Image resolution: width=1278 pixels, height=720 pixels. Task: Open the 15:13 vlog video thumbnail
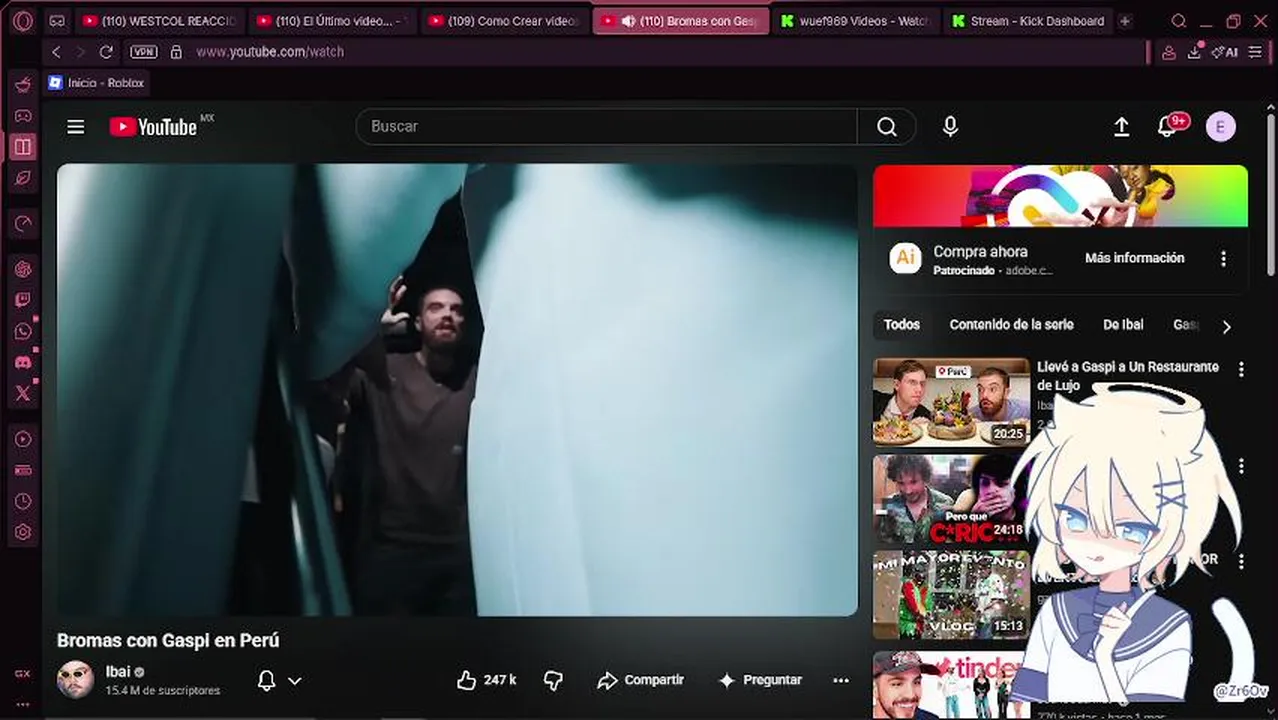click(951, 594)
